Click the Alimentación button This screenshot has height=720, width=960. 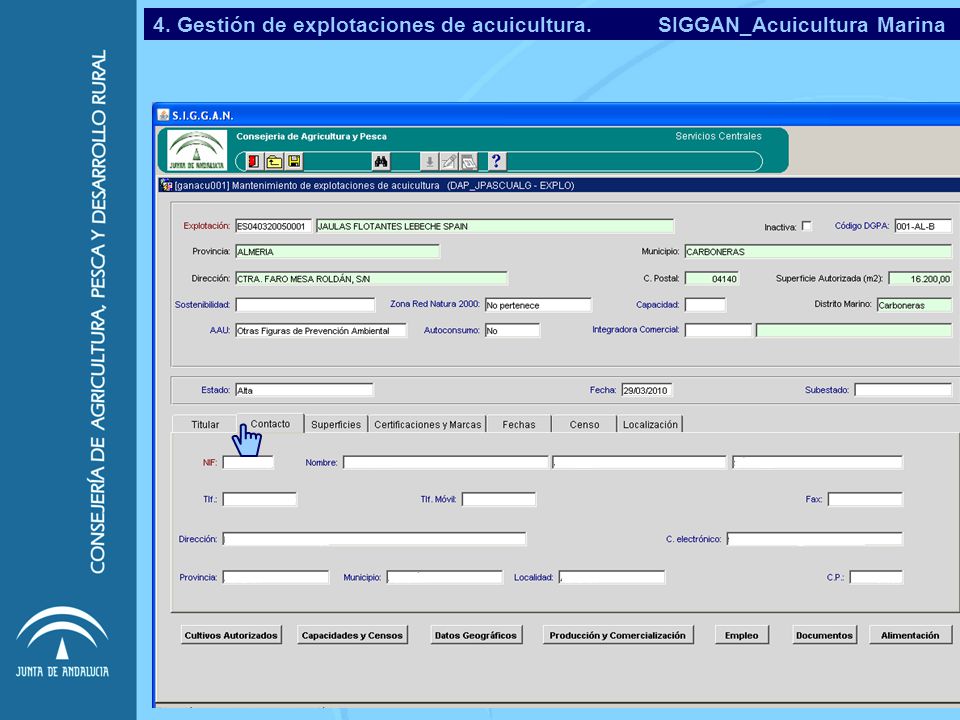tap(910, 636)
